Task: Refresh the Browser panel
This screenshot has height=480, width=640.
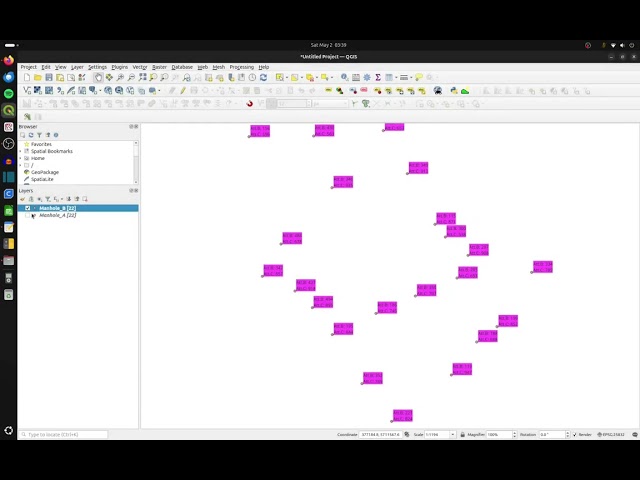Action: [31, 135]
